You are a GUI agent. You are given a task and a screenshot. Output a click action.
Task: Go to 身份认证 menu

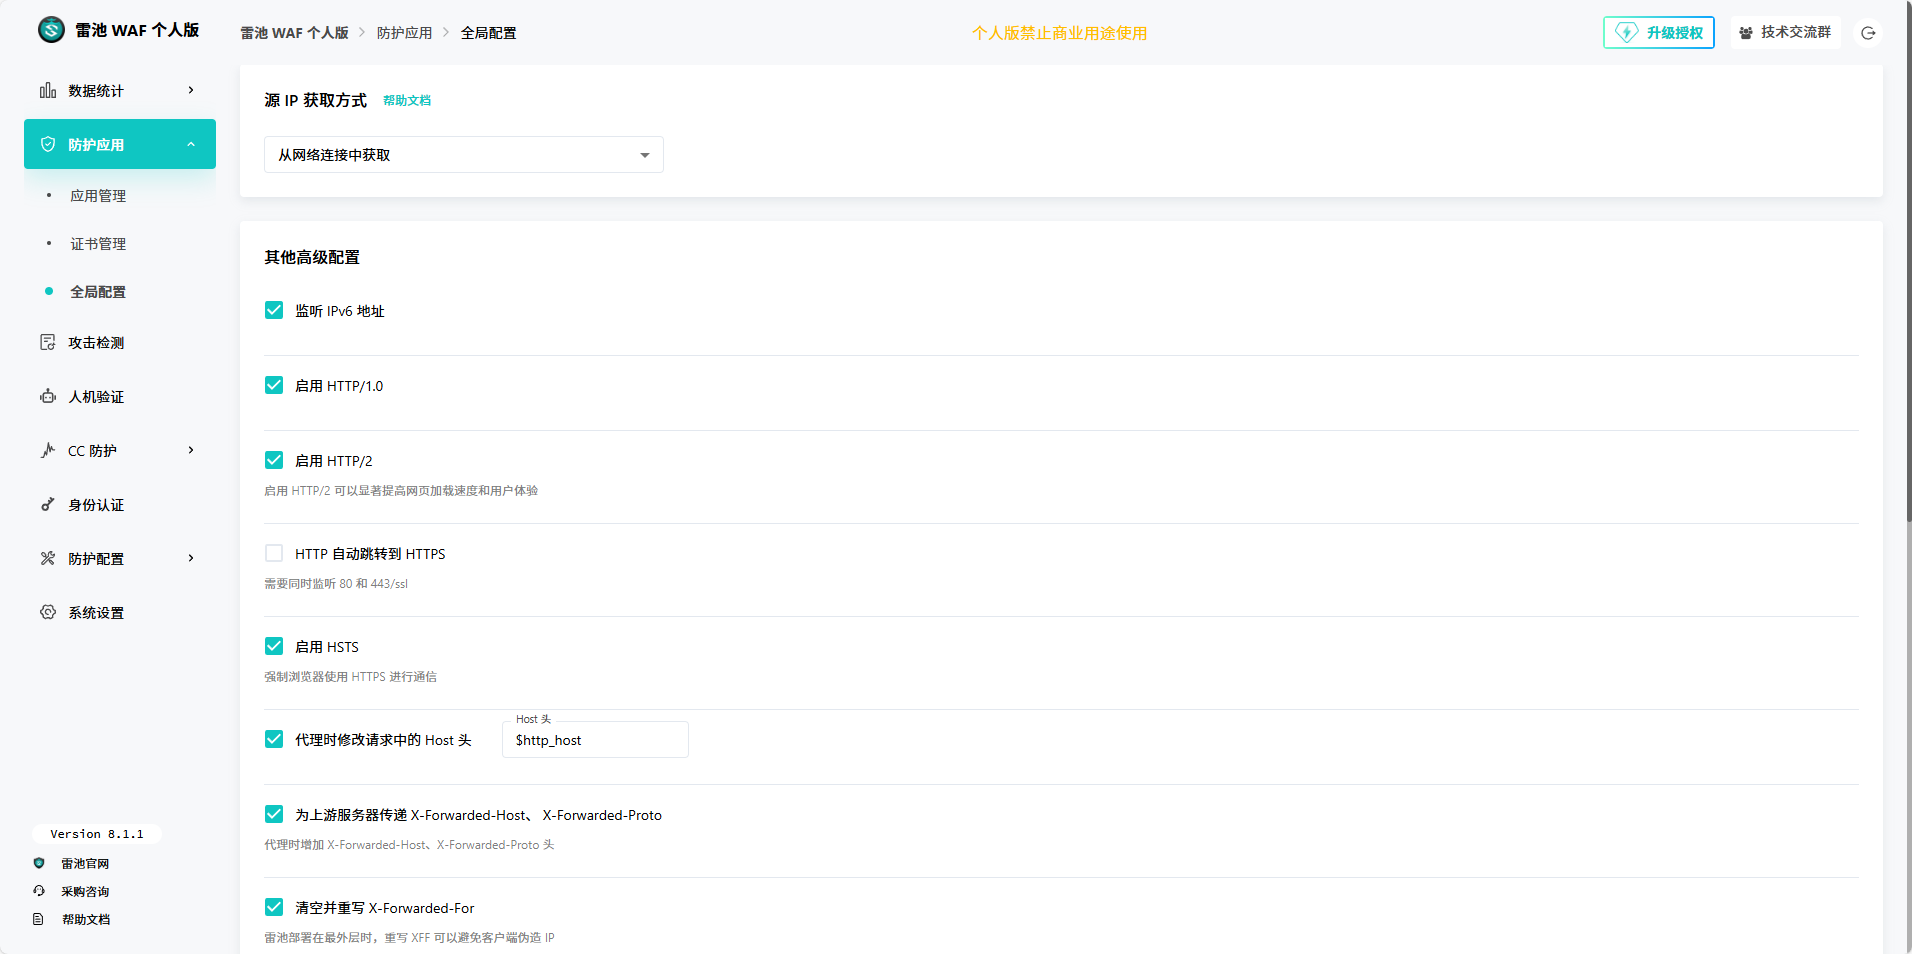[120, 504]
